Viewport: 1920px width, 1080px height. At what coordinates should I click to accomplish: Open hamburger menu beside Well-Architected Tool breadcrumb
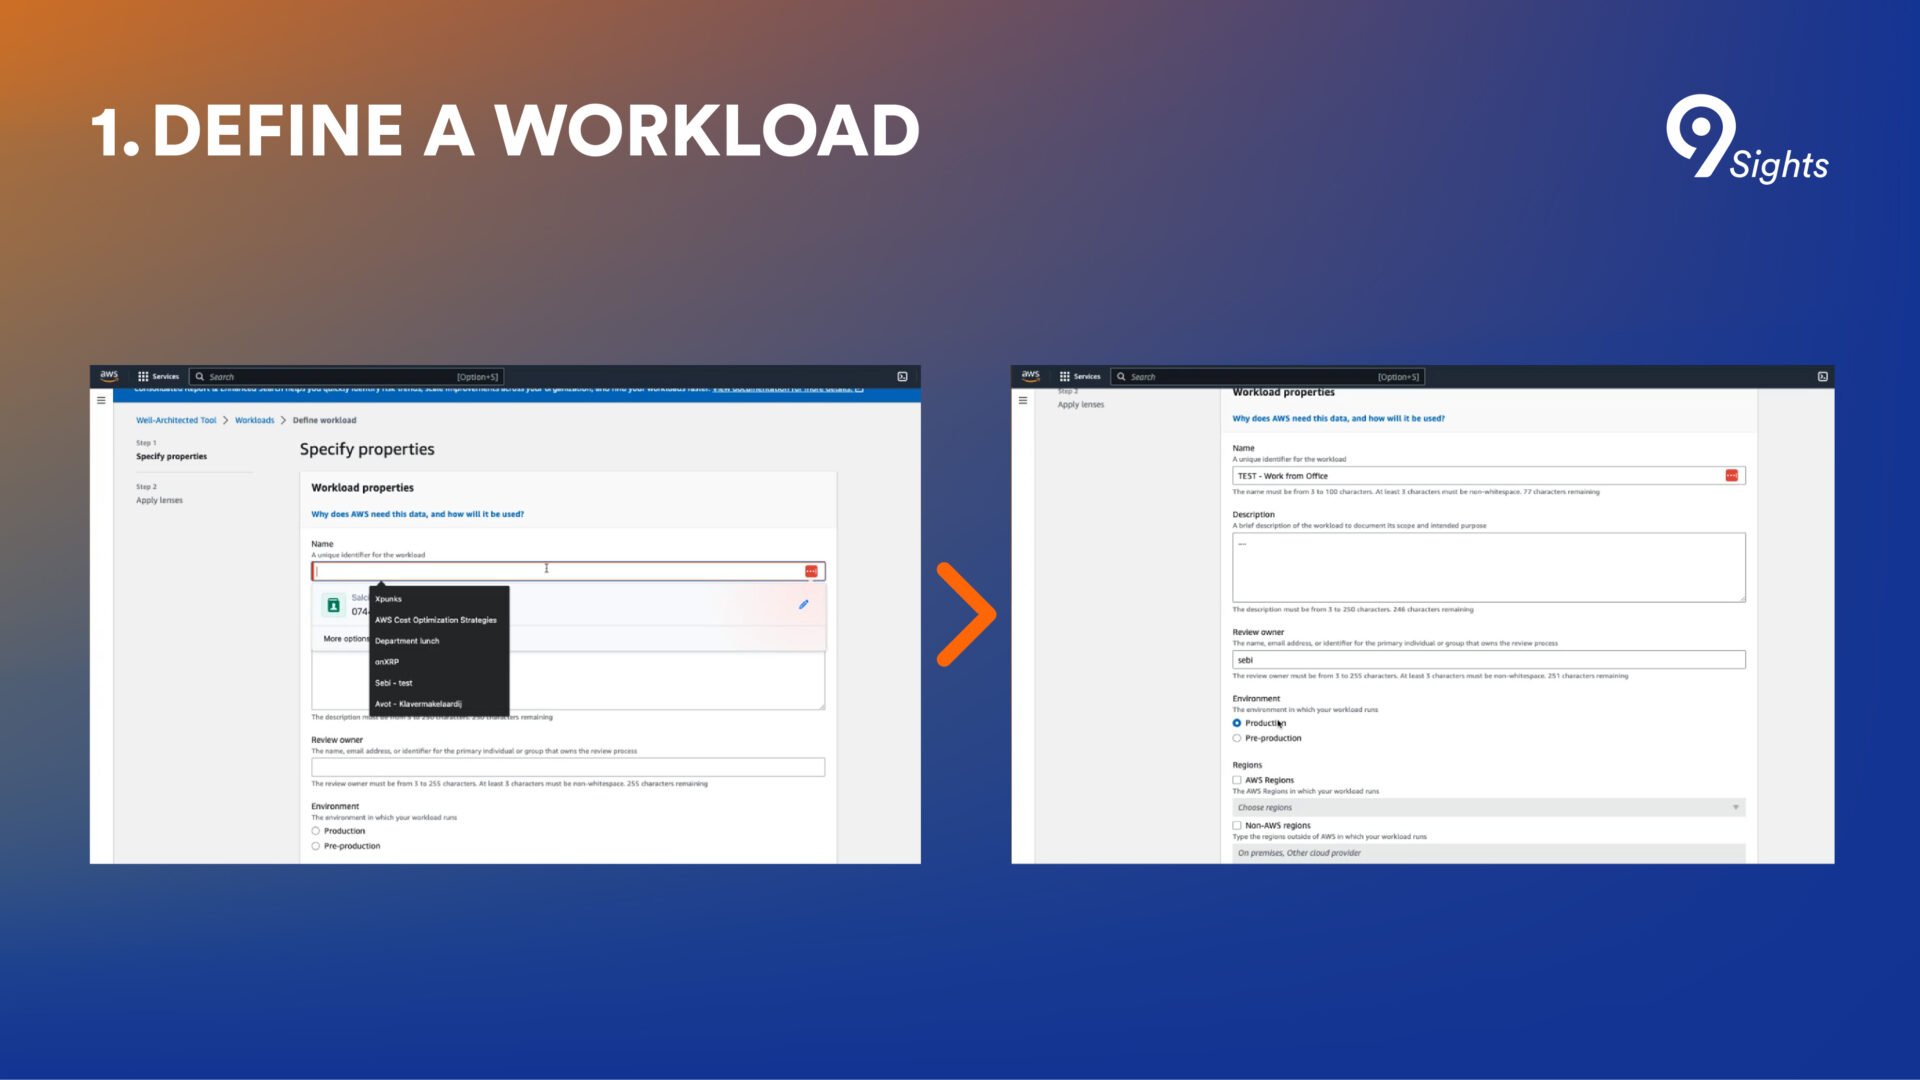coord(101,400)
